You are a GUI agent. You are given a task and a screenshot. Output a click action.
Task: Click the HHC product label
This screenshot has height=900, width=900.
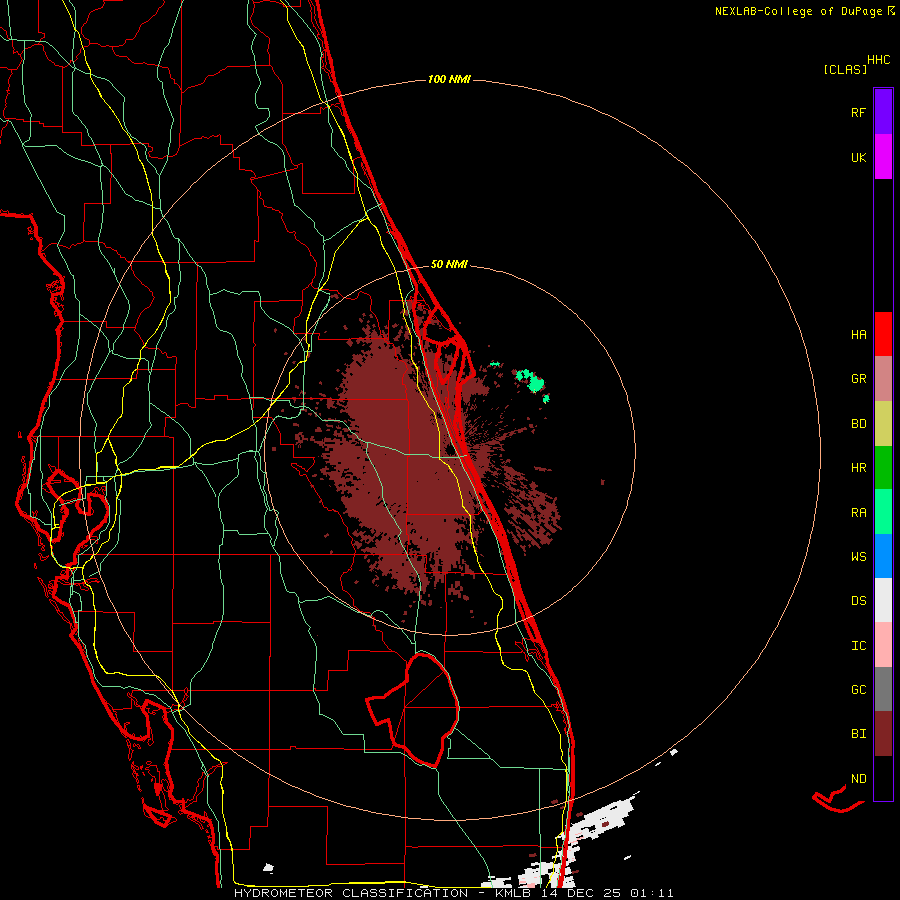pyautogui.click(x=878, y=60)
